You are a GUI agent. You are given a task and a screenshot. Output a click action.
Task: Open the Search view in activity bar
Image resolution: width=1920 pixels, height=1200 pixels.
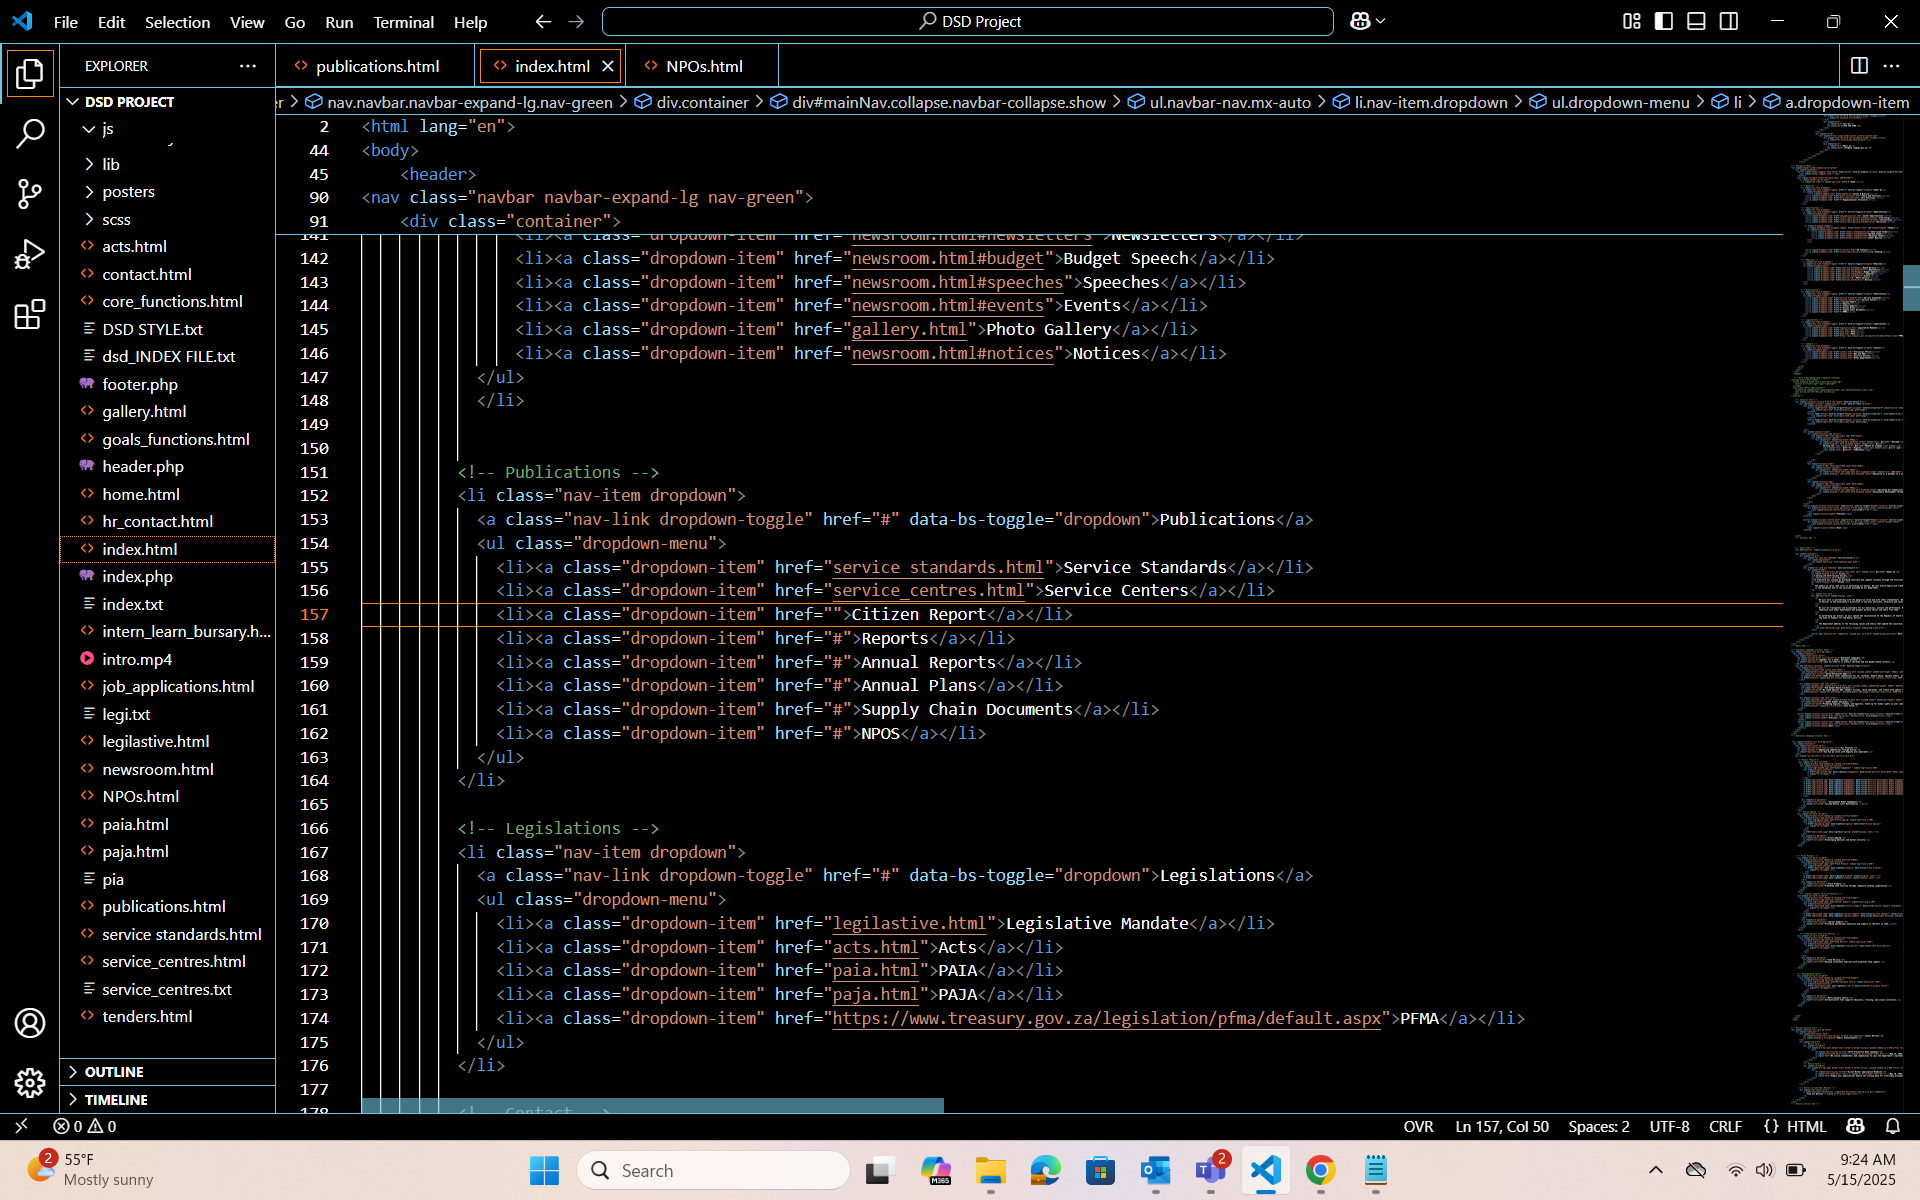[x=30, y=133]
